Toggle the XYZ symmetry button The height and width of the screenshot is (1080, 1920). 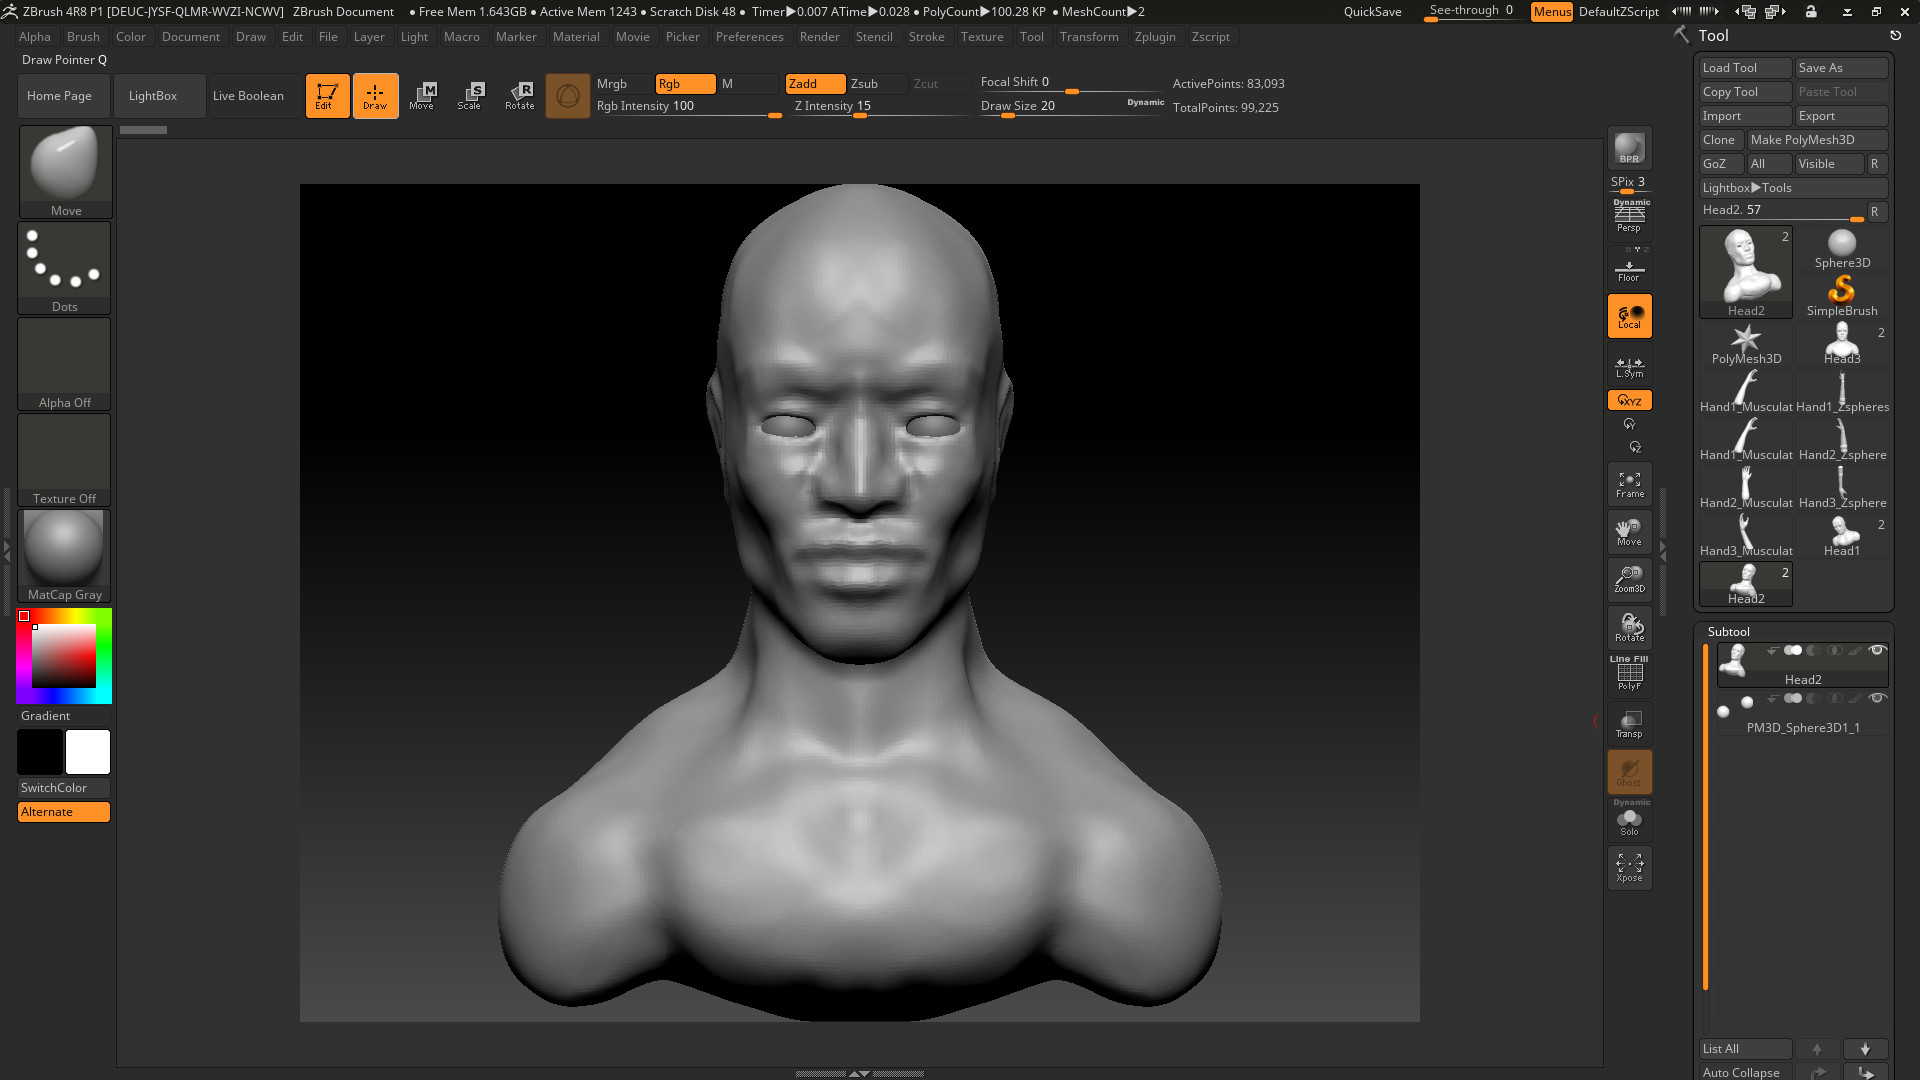(1629, 400)
